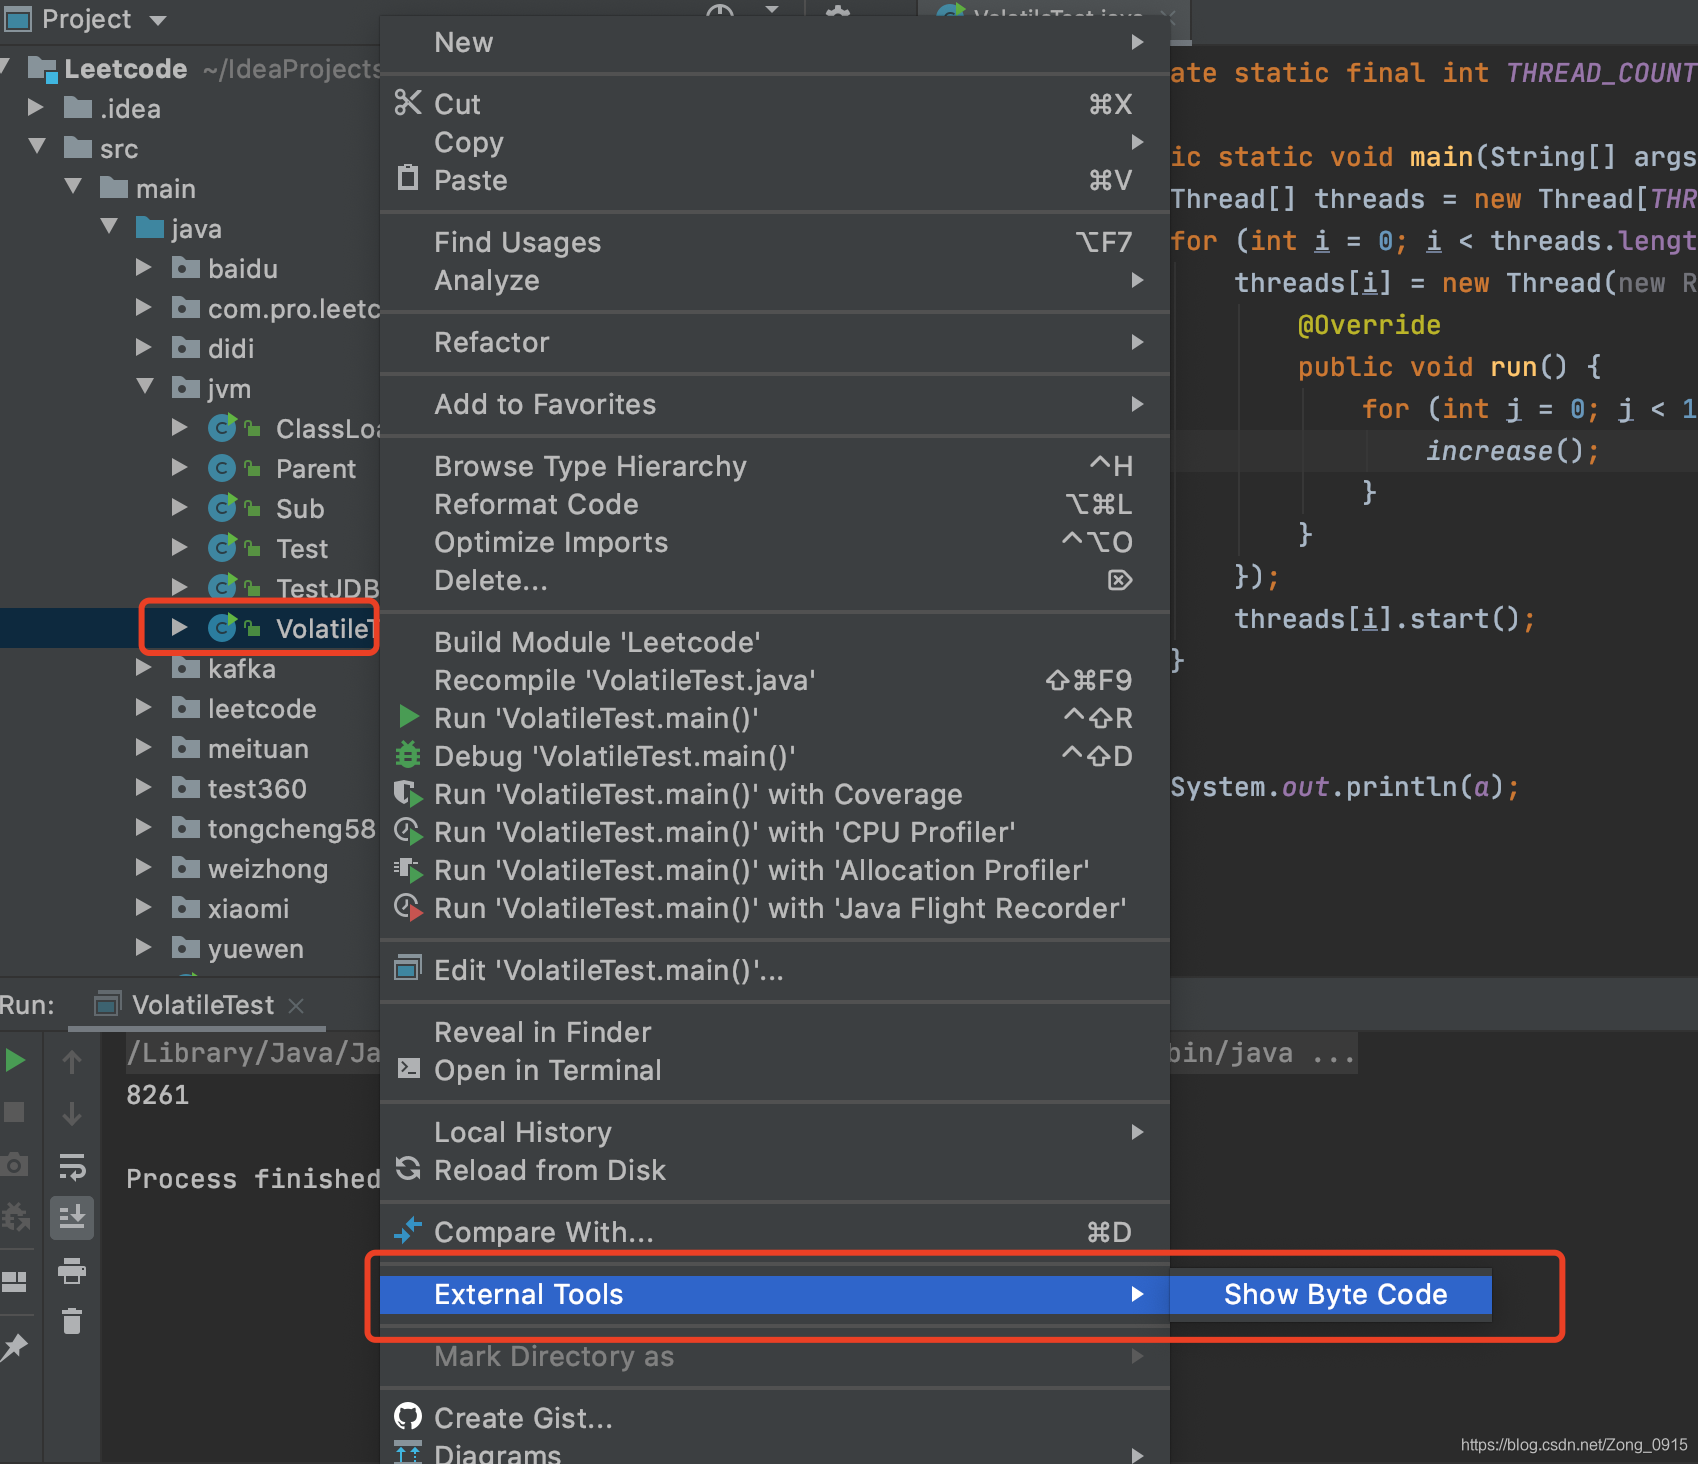
Task: Open the Copy submenu
Action: [775, 142]
